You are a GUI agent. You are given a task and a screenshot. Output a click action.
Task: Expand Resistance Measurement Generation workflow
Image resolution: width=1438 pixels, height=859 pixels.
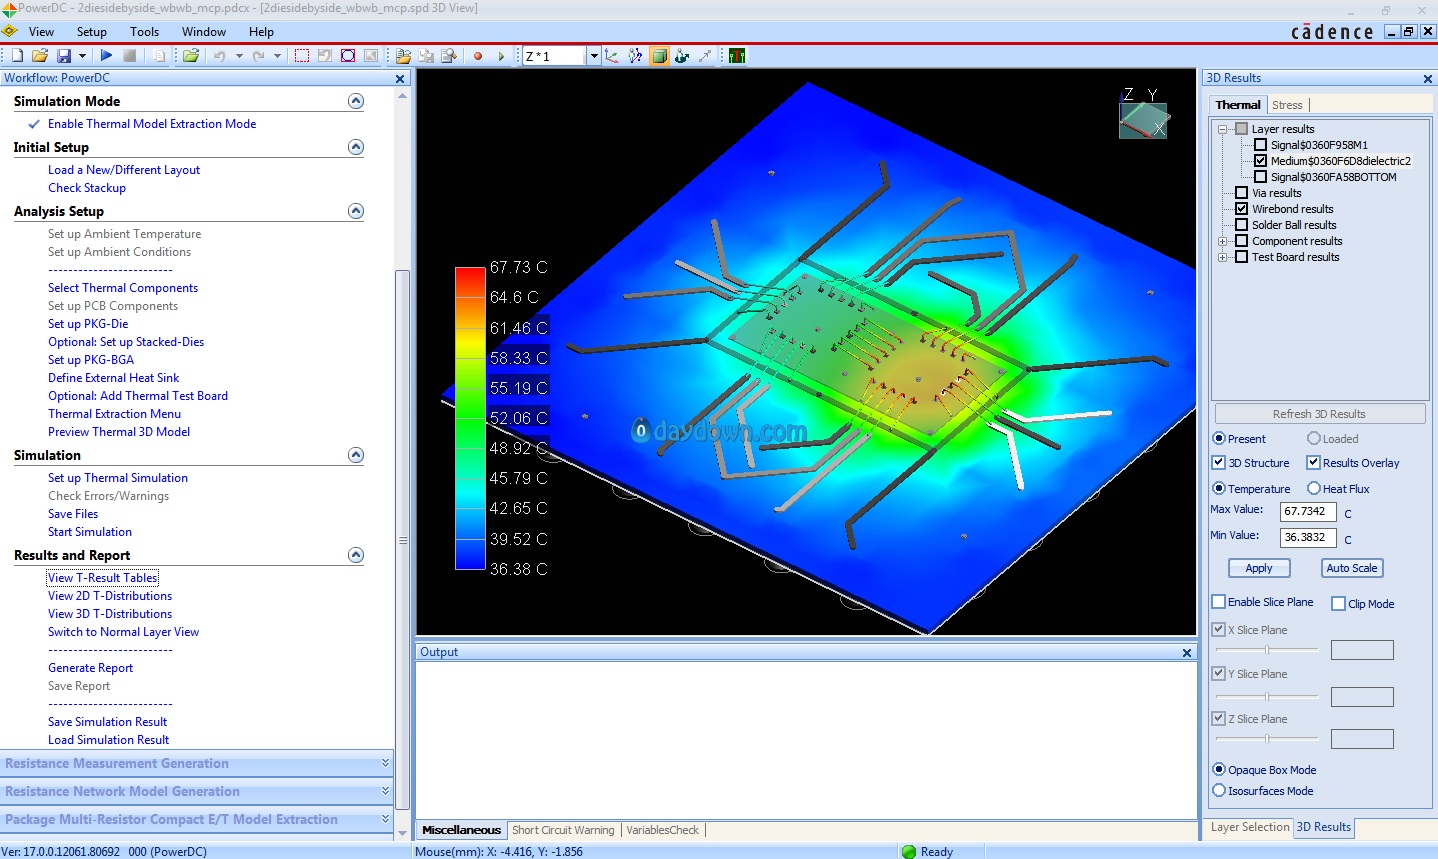[385, 763]
